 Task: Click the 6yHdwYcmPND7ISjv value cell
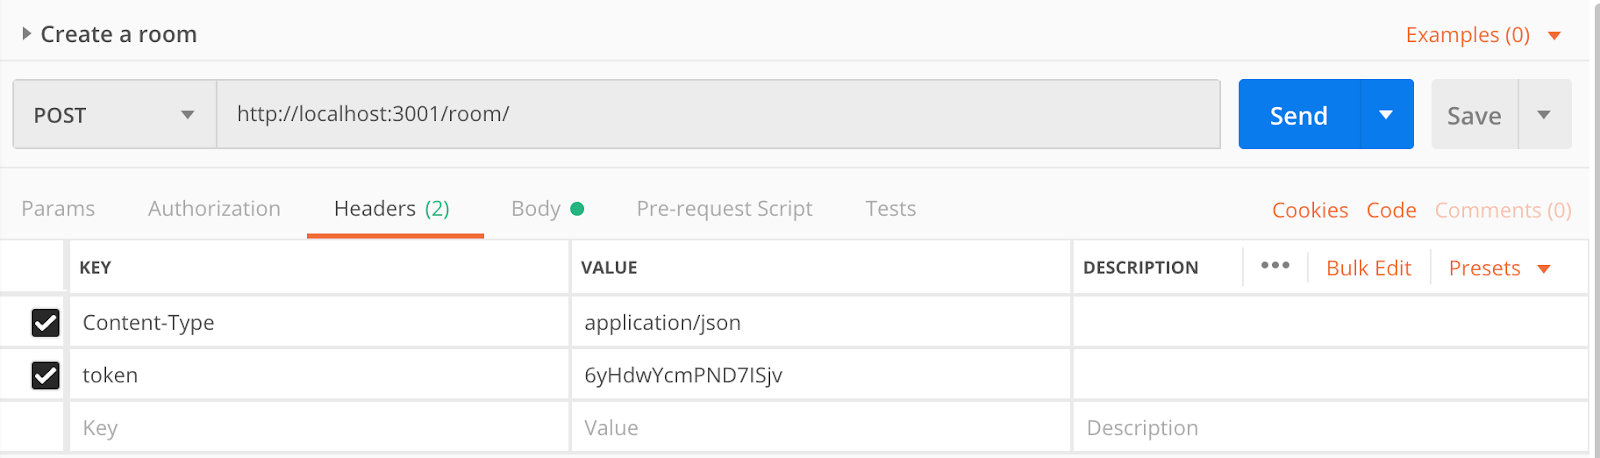(x=821, y=375)
